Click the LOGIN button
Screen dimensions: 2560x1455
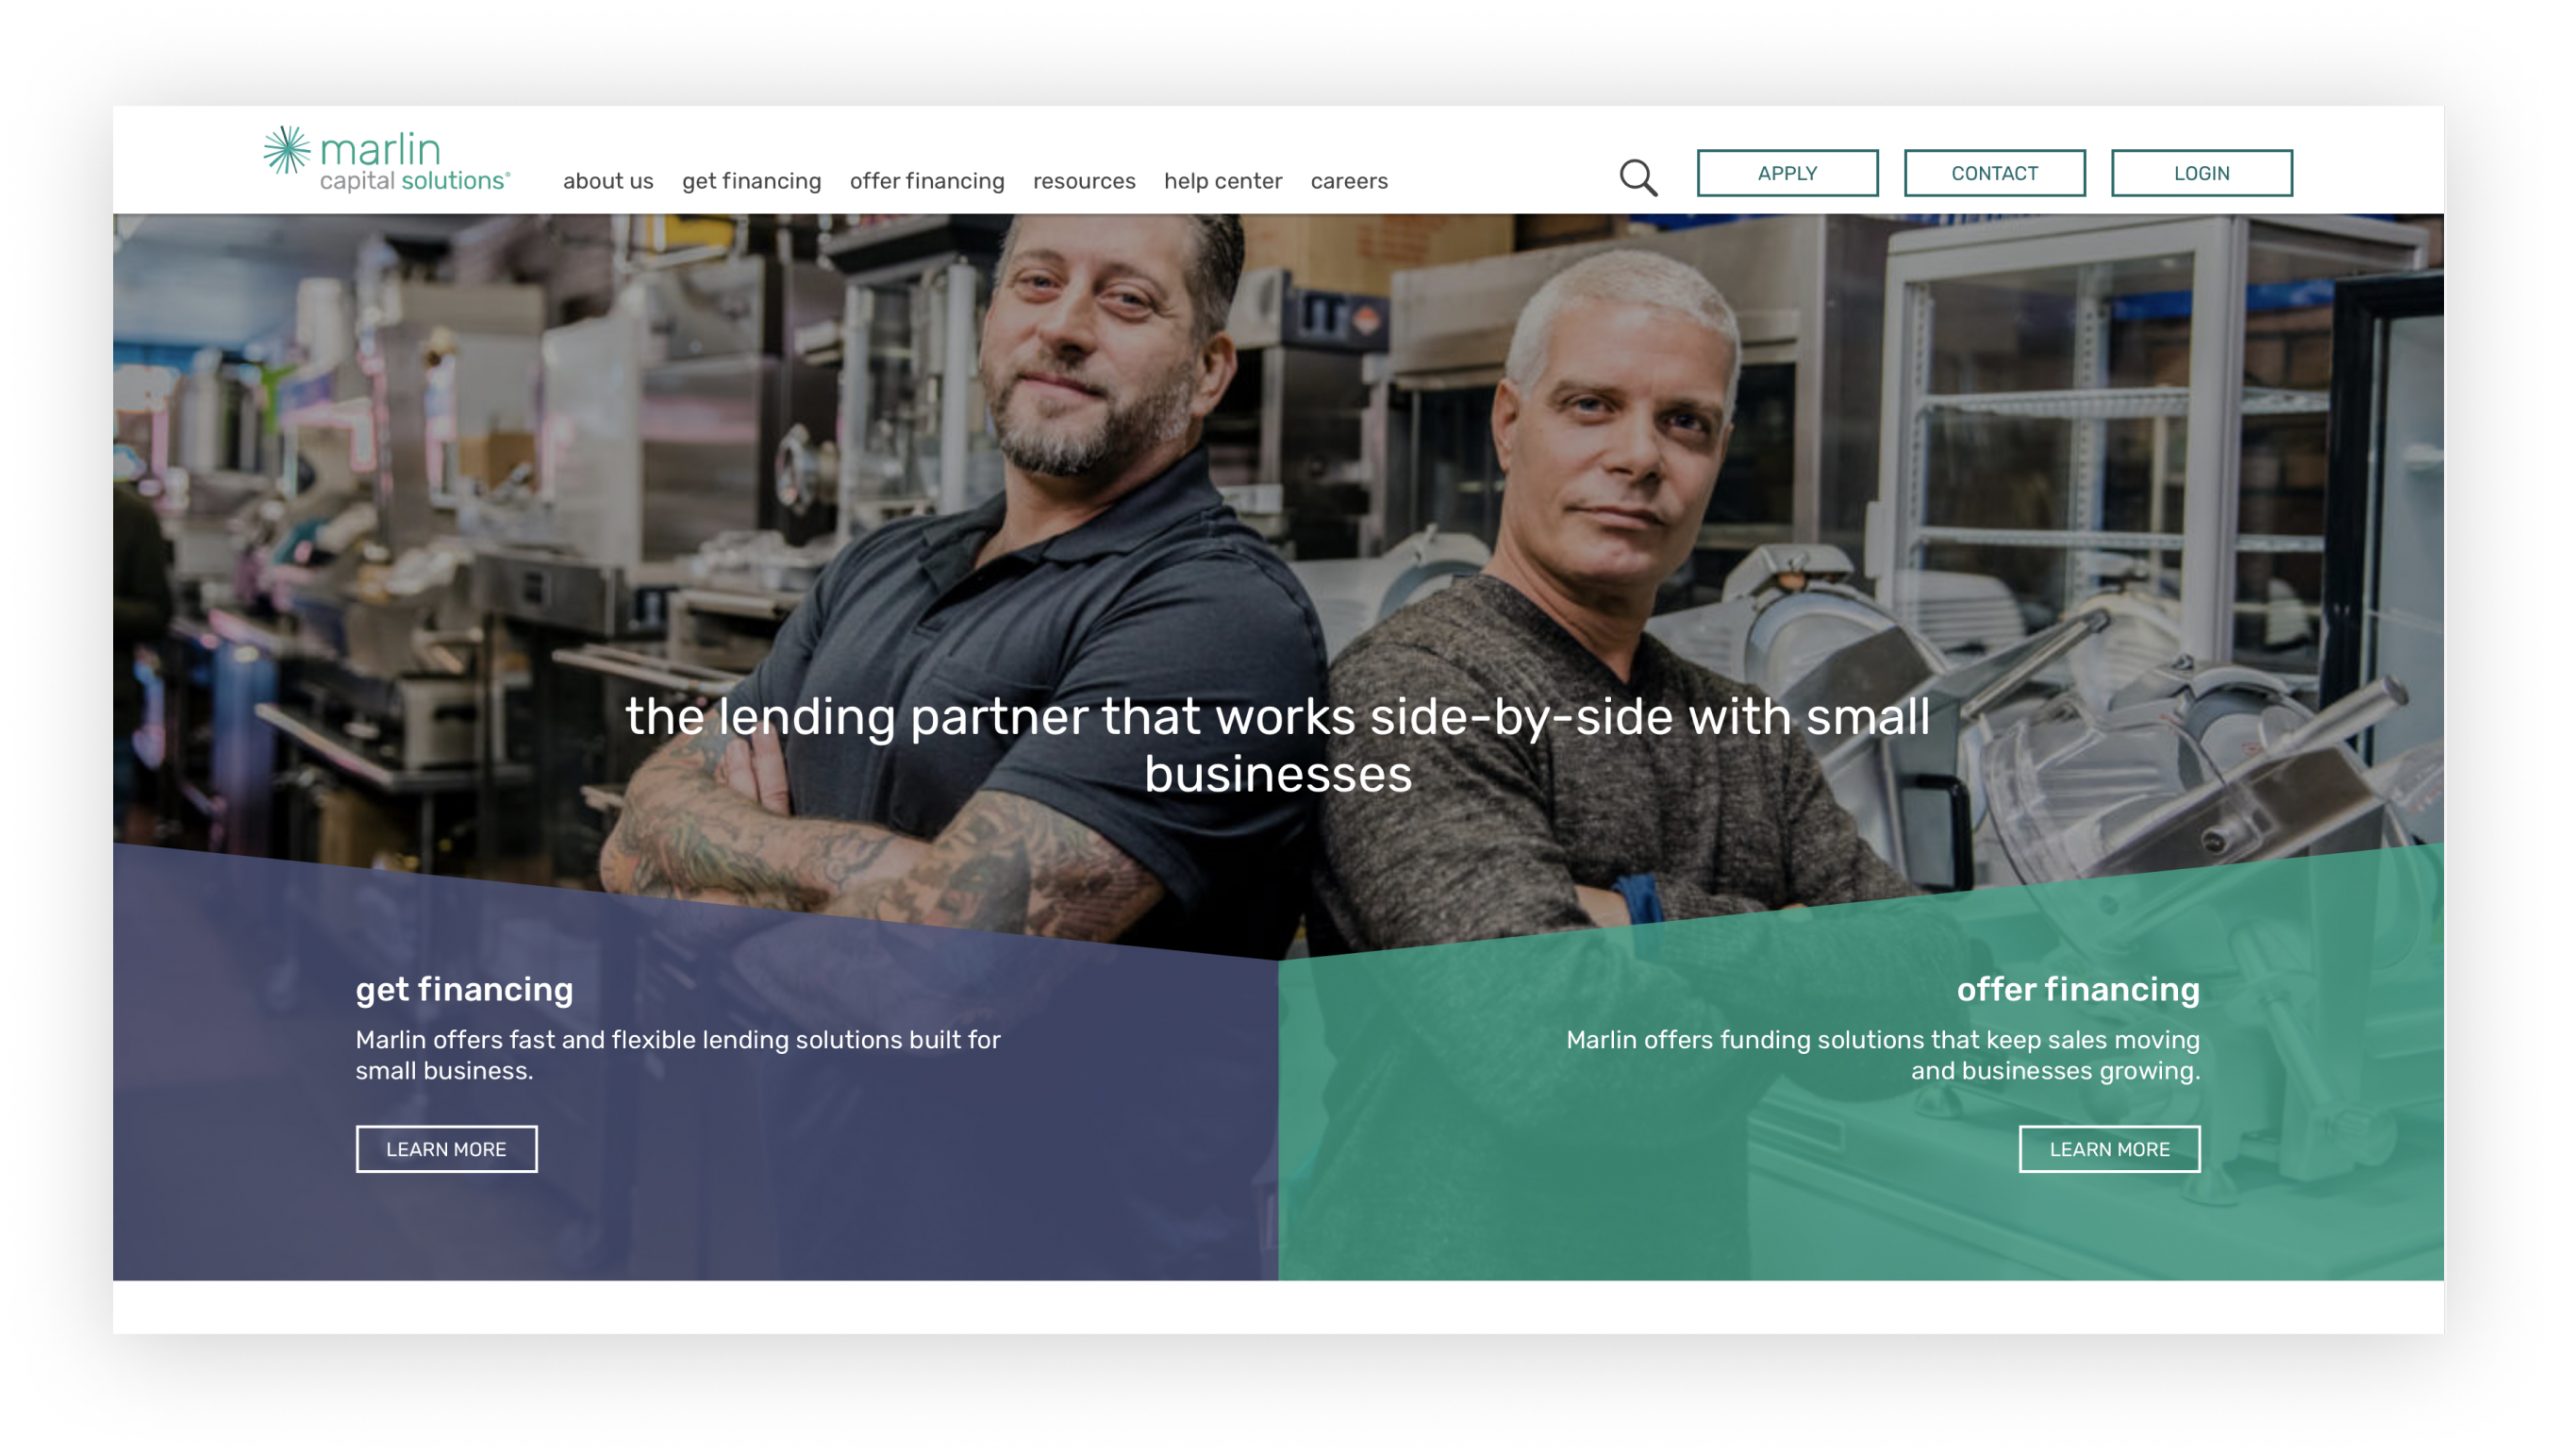2201,173
